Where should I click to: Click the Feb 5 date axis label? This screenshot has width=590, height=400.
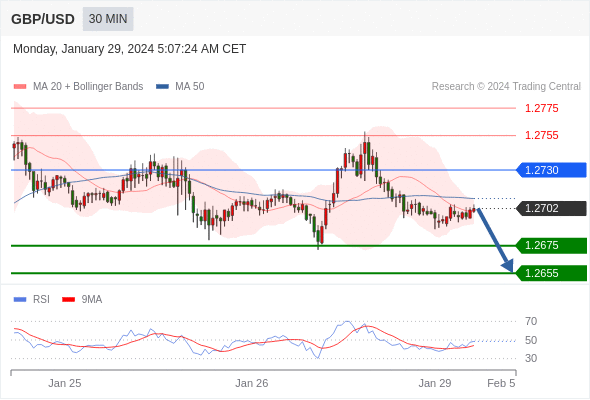[501, 383]
